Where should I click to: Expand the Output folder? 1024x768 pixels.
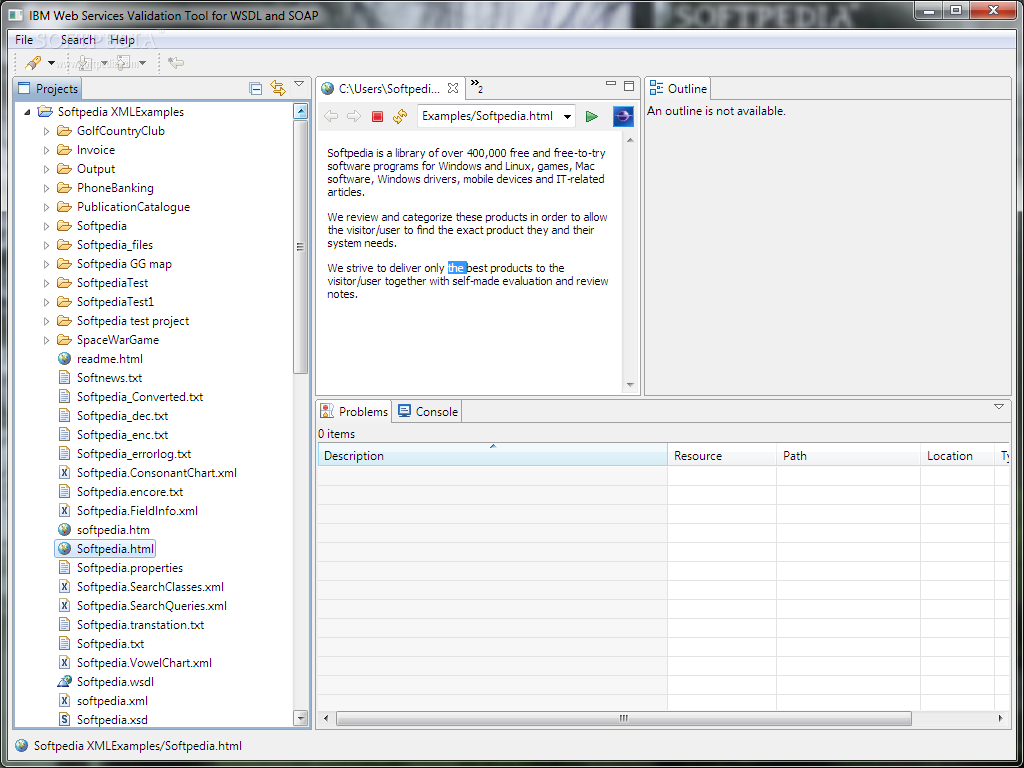[x=46, y=169]
